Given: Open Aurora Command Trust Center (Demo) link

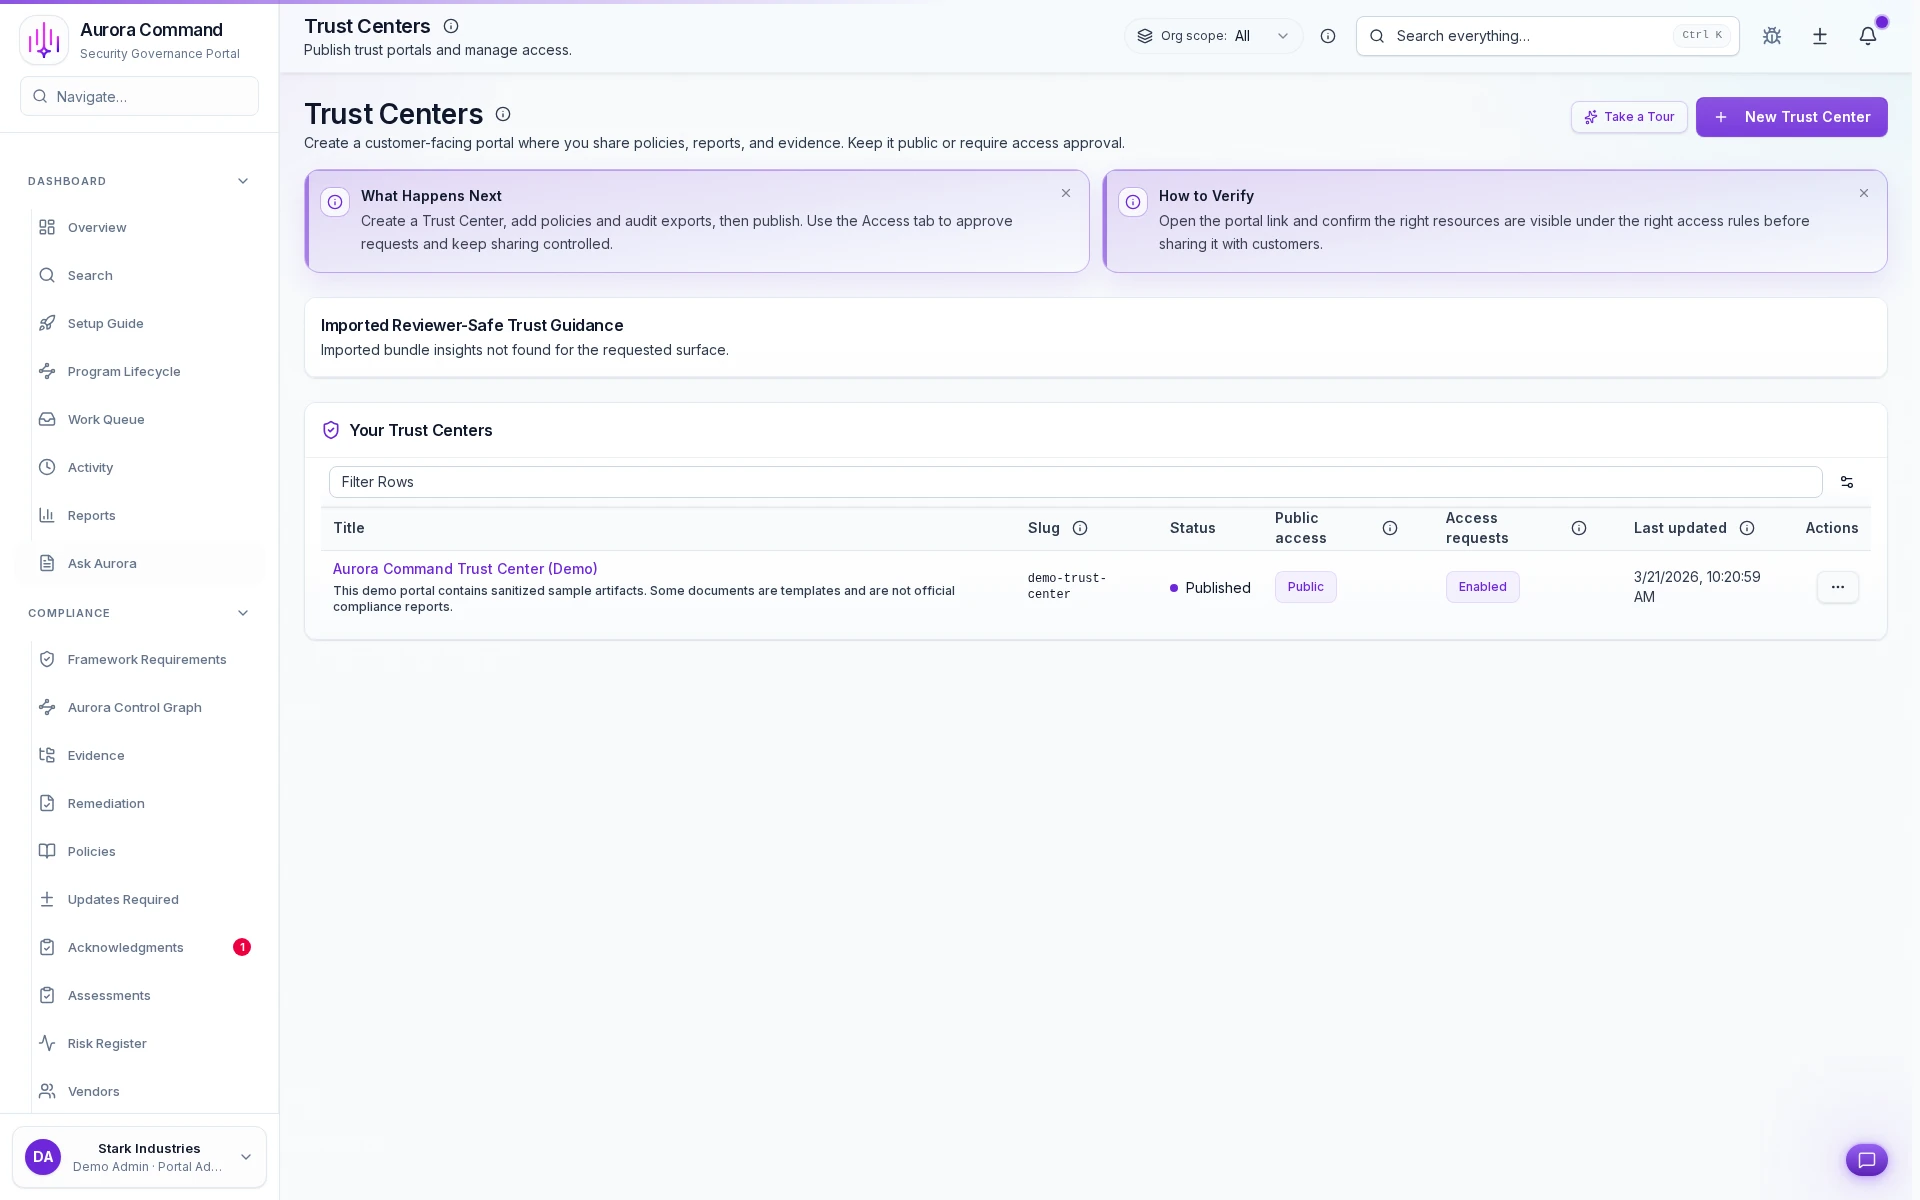Looking at the screenshot, I should point(464,568).
